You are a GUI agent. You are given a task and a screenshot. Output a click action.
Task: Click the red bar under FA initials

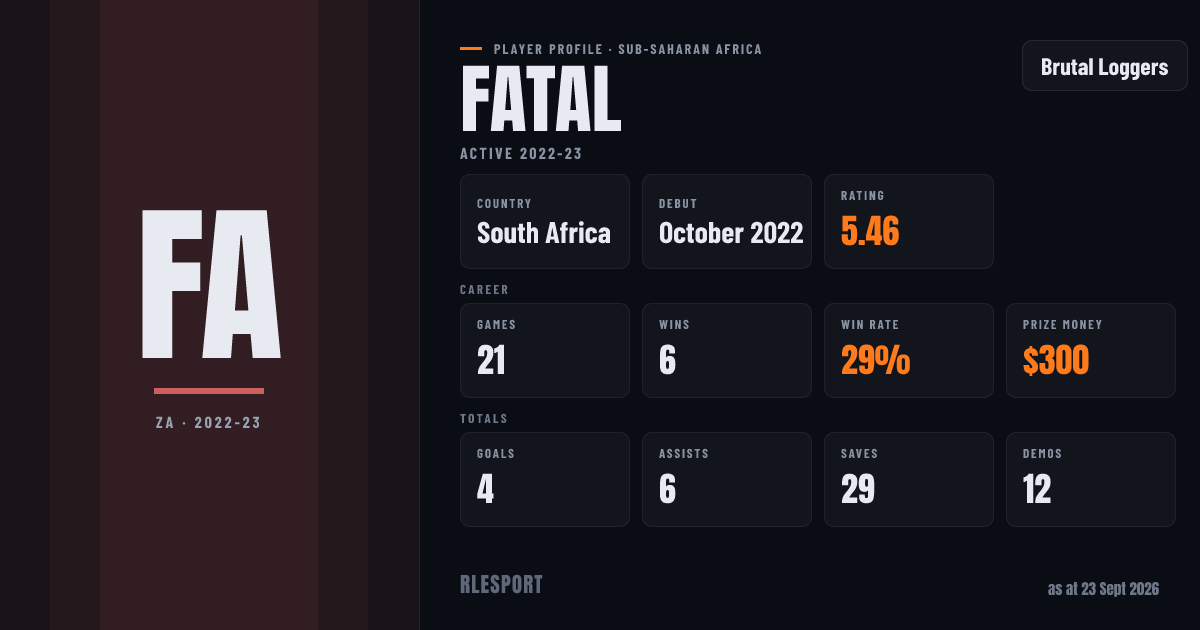(209, 390)
